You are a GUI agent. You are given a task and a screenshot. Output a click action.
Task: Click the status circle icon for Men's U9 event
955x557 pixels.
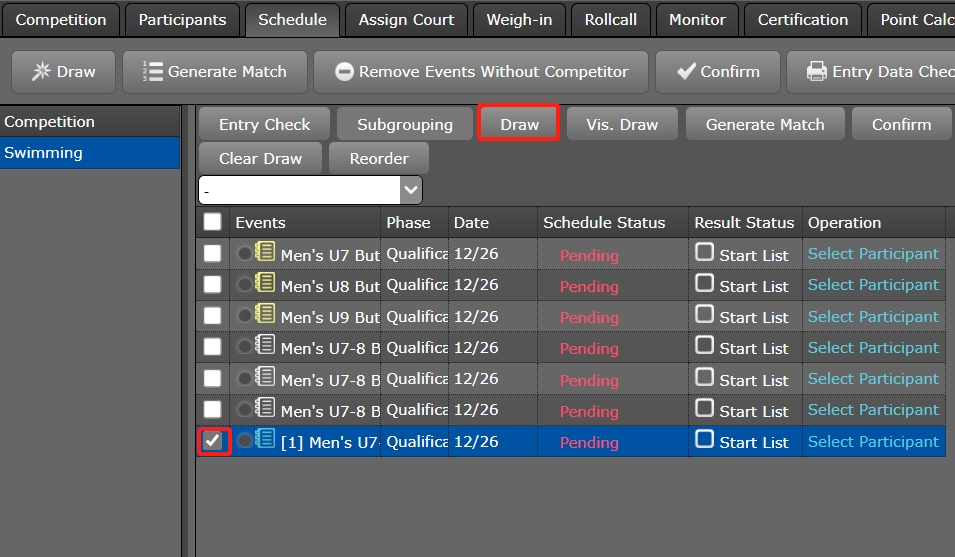pos(245,317)
